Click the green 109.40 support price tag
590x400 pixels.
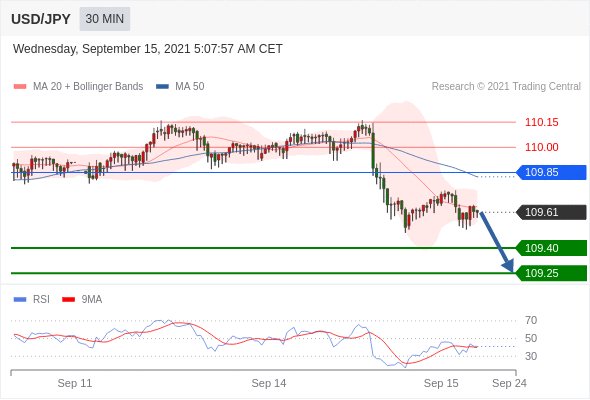coord(551,248)
